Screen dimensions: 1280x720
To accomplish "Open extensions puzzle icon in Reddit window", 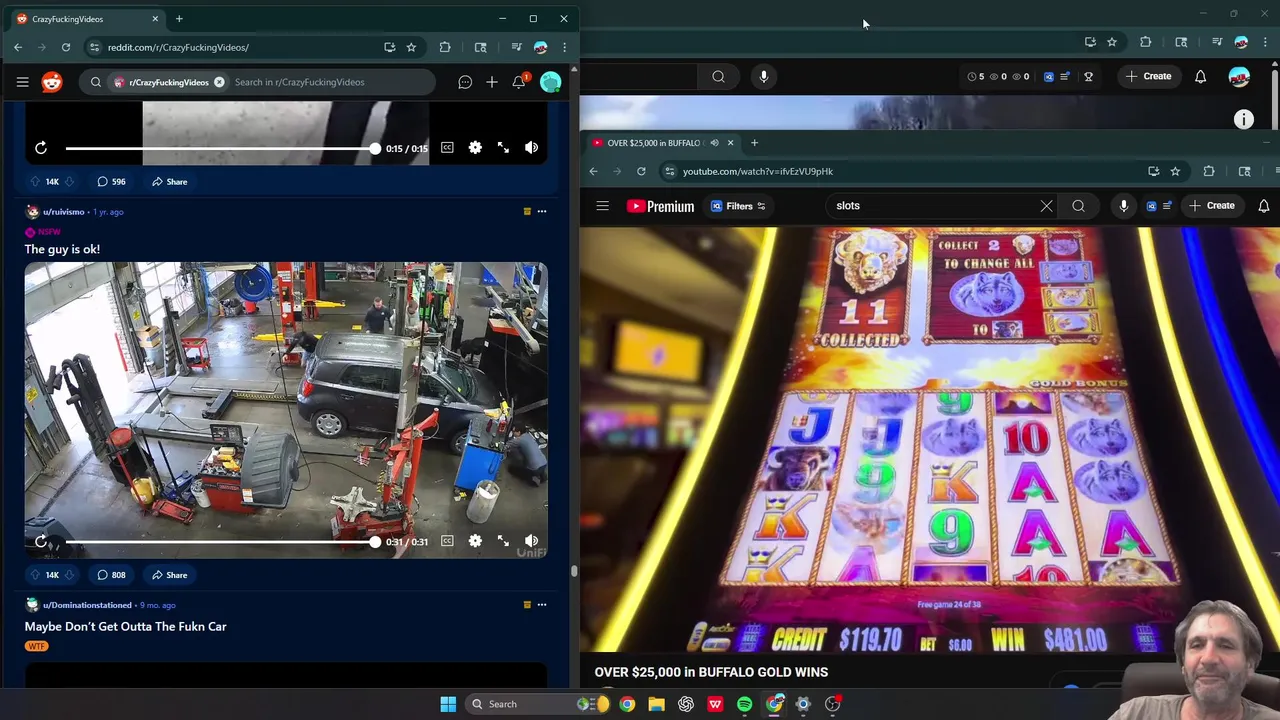I will click(445, 47).
